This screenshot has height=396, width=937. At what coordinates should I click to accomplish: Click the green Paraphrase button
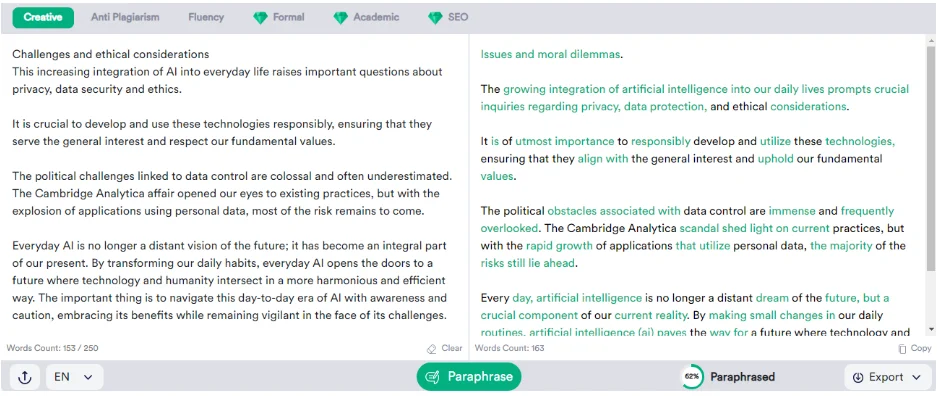pyautogui.click(x=468, y=377)
